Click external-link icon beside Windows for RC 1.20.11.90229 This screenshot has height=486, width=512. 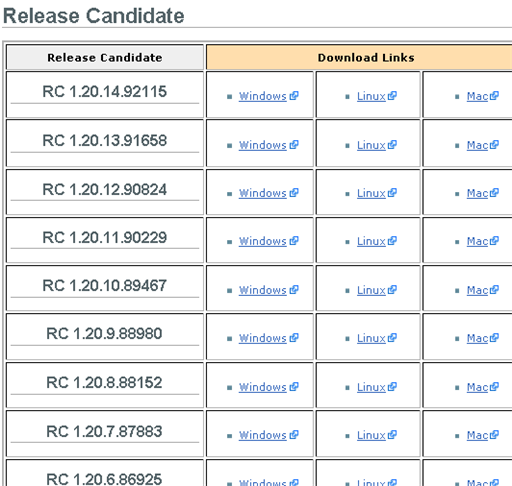coord(294,241)
